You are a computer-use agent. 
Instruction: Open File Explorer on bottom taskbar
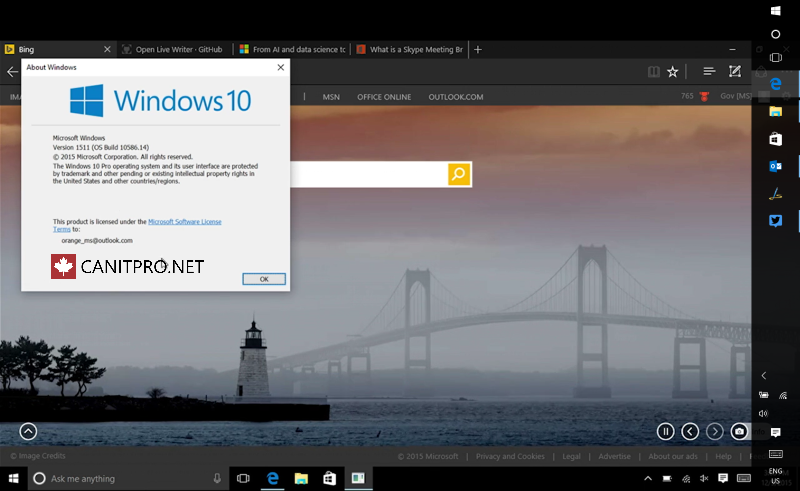click(301, 478)
